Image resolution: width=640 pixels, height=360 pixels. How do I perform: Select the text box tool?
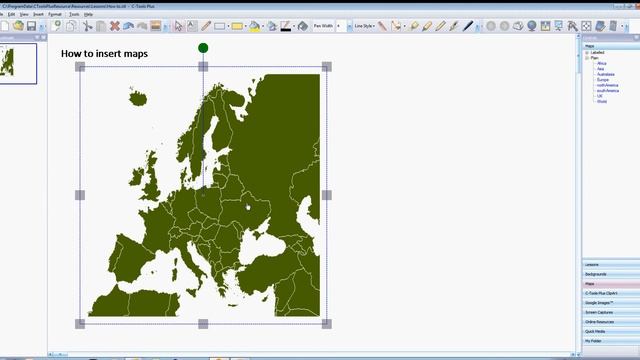tap(192, 26)
